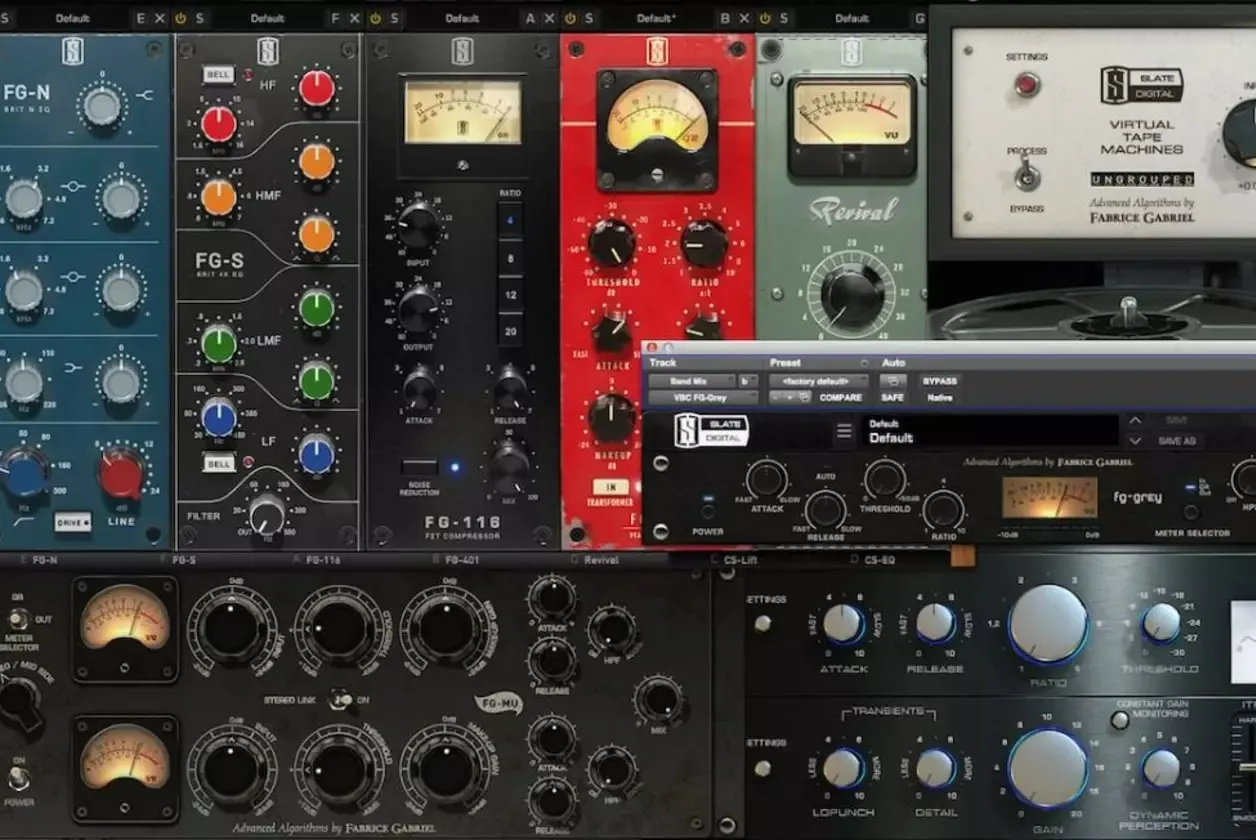This screenshot has width=1256, height=840.
Task: Solo module B with S icon
Action: click(x=785, y=18)
